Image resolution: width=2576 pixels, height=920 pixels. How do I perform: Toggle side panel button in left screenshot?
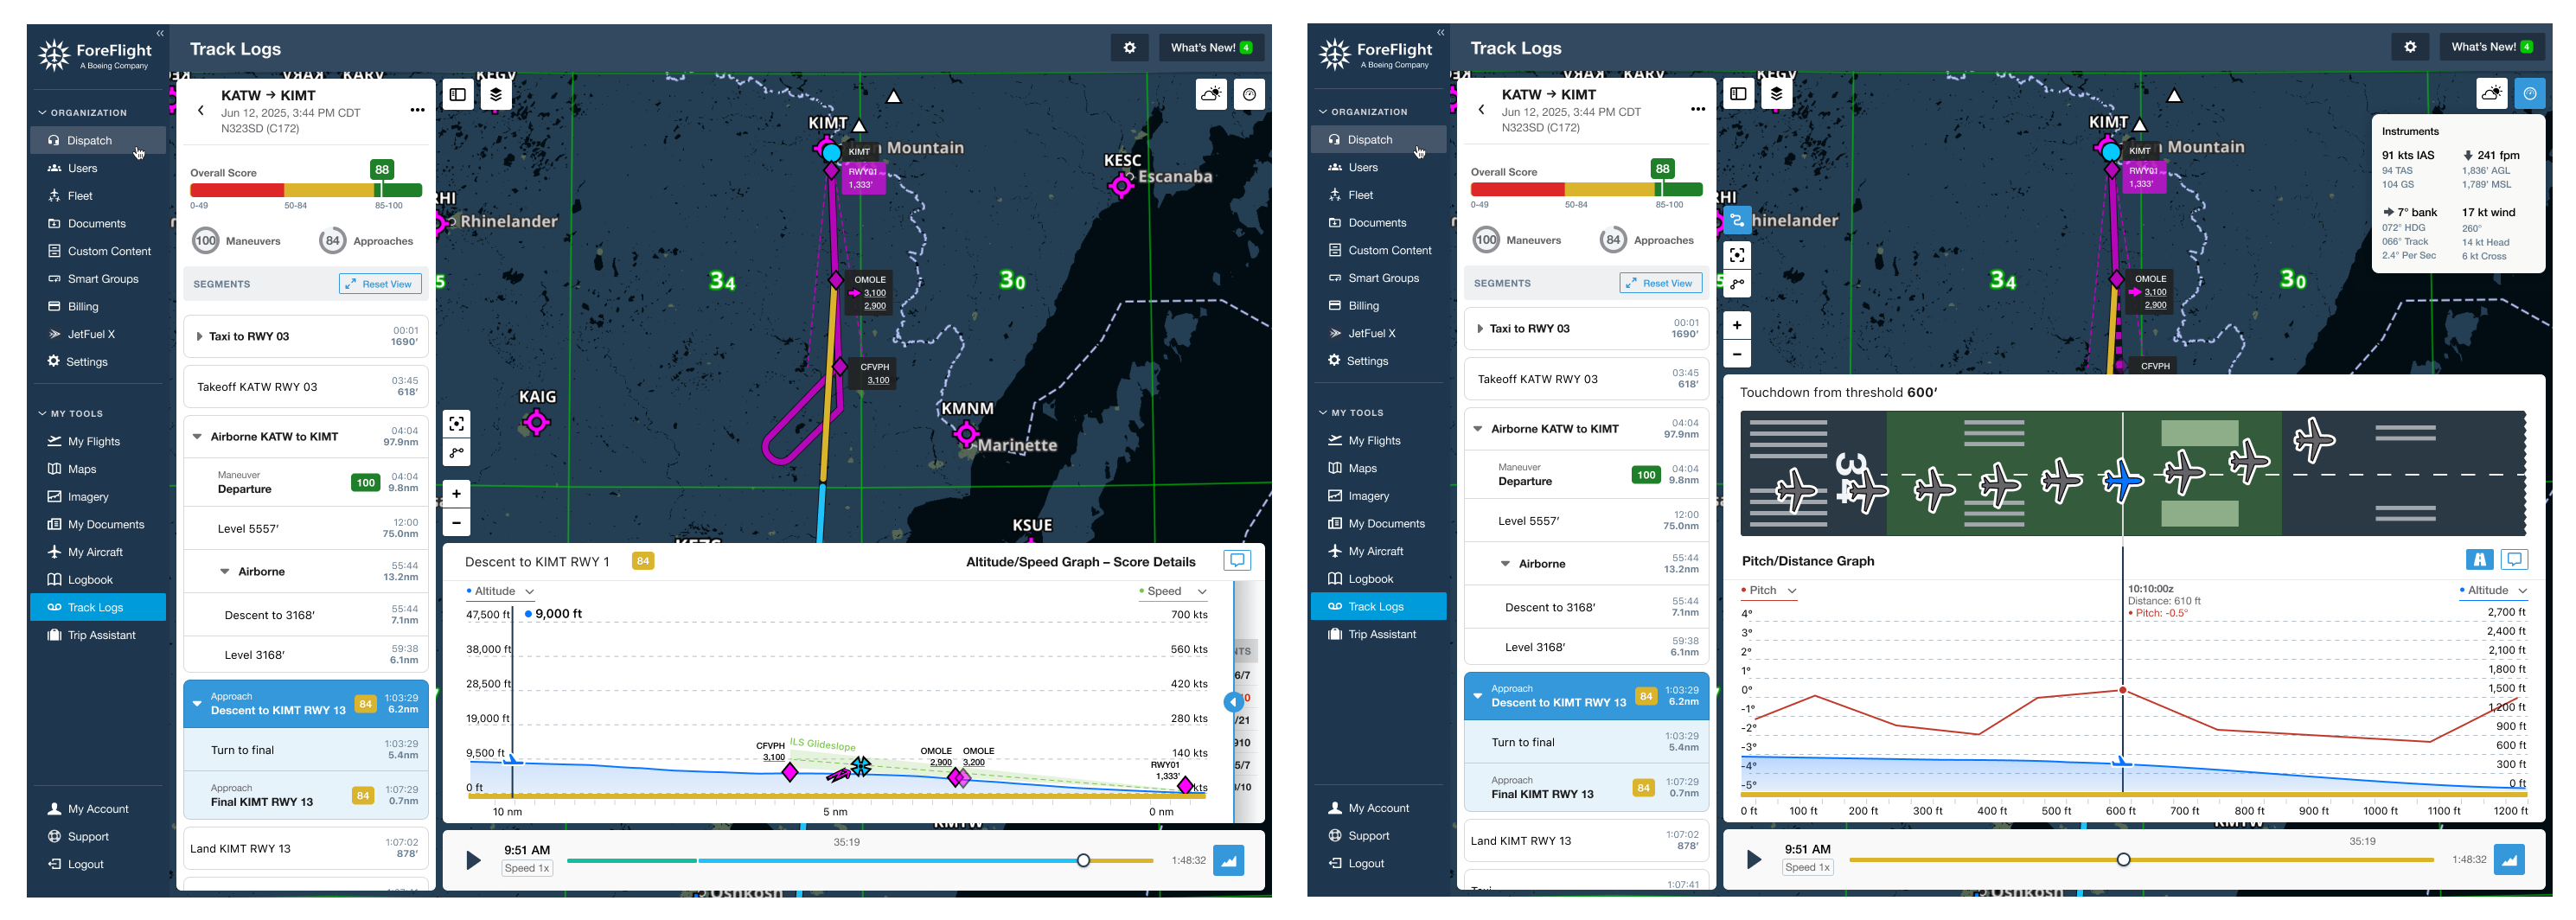pyautogui.click(x=458, y=95)
